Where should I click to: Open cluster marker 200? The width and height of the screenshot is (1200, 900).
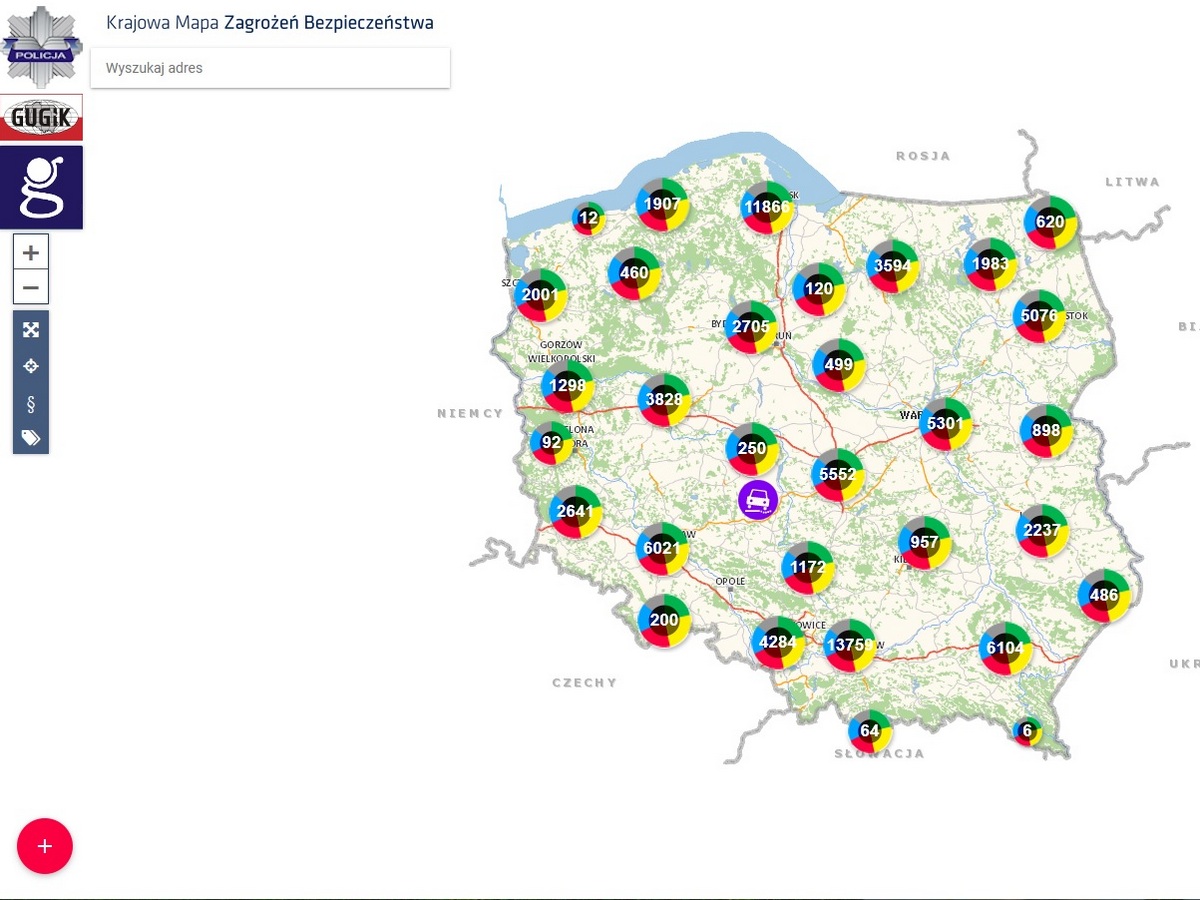pyautogui.click(x=664, y=620)
